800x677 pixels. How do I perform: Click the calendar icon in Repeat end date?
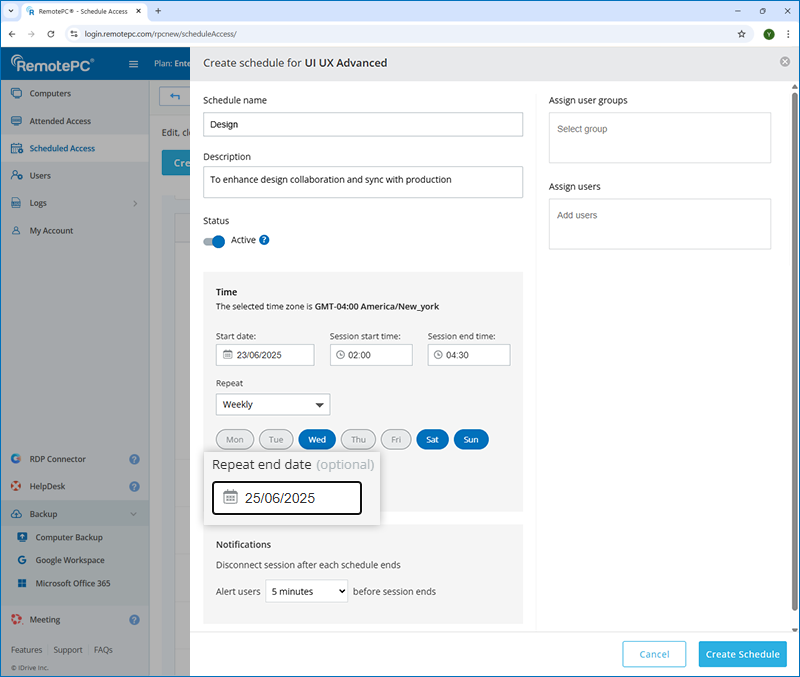(x=230, y=497)
